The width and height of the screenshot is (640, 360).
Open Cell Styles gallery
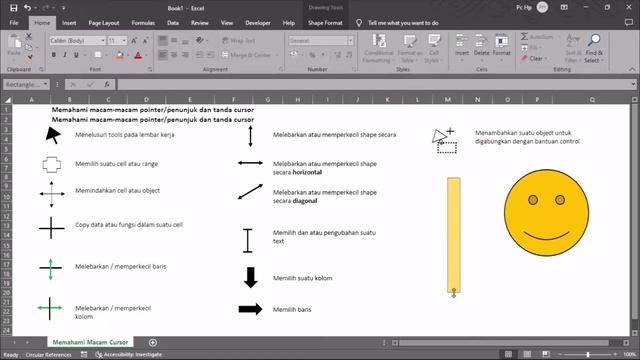pos(433,48)
